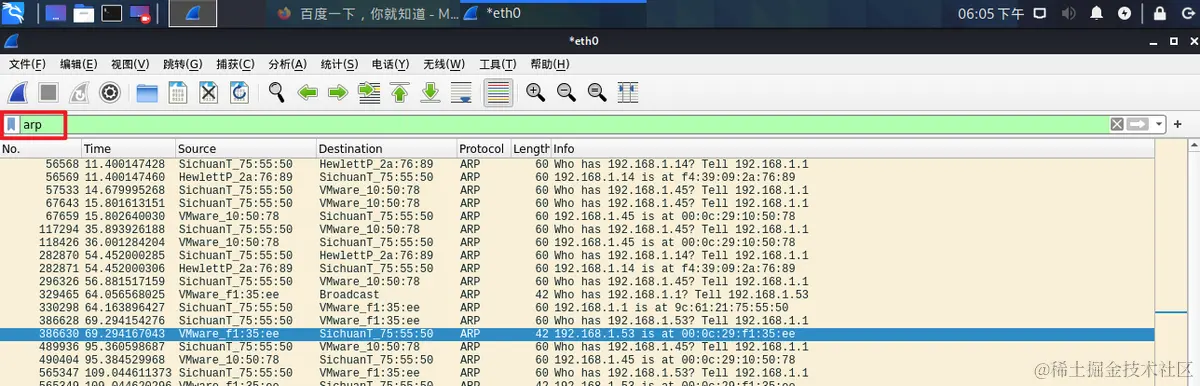Open notifications bell in the tray
Viewport: 1200px width, 386px height.
pos(1097,14)
